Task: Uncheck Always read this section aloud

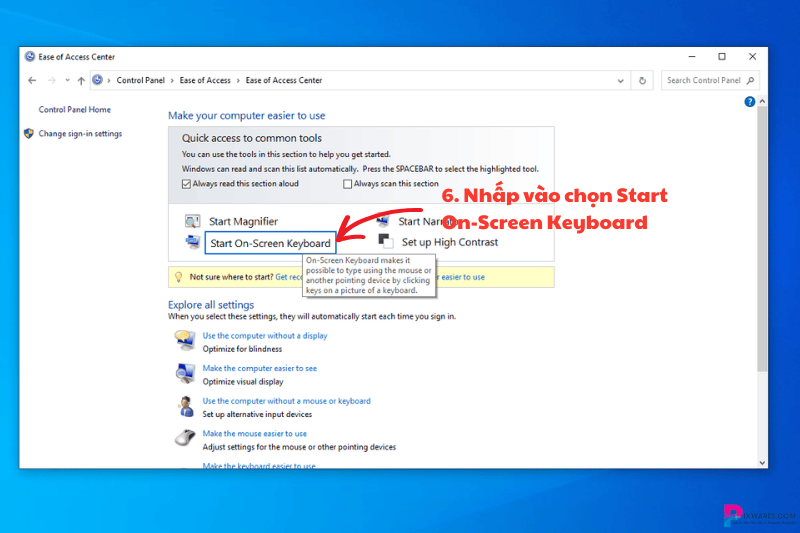Action: click(186, 184)
